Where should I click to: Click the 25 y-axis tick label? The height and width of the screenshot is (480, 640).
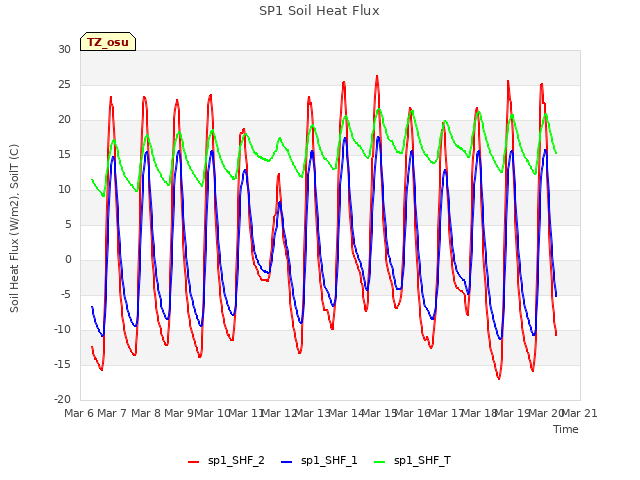(x=64, y=85)
